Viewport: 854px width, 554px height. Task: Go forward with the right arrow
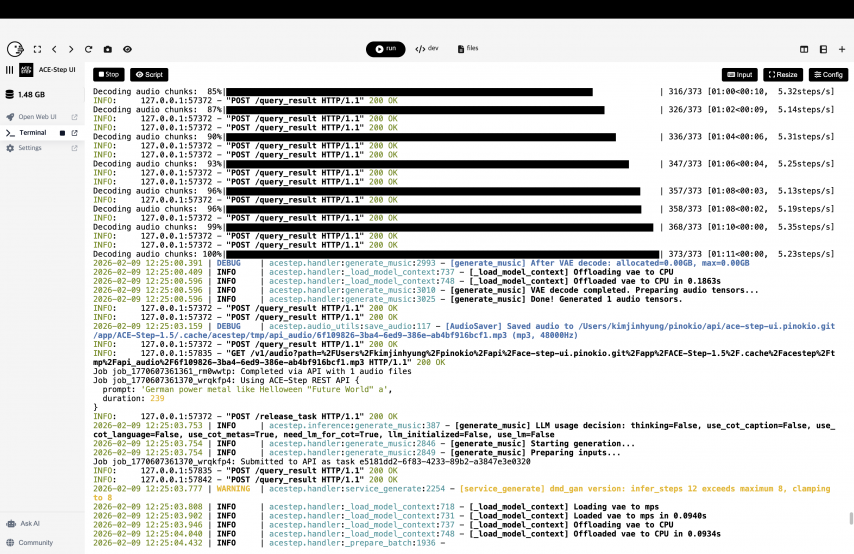click(x=71, y=48)
